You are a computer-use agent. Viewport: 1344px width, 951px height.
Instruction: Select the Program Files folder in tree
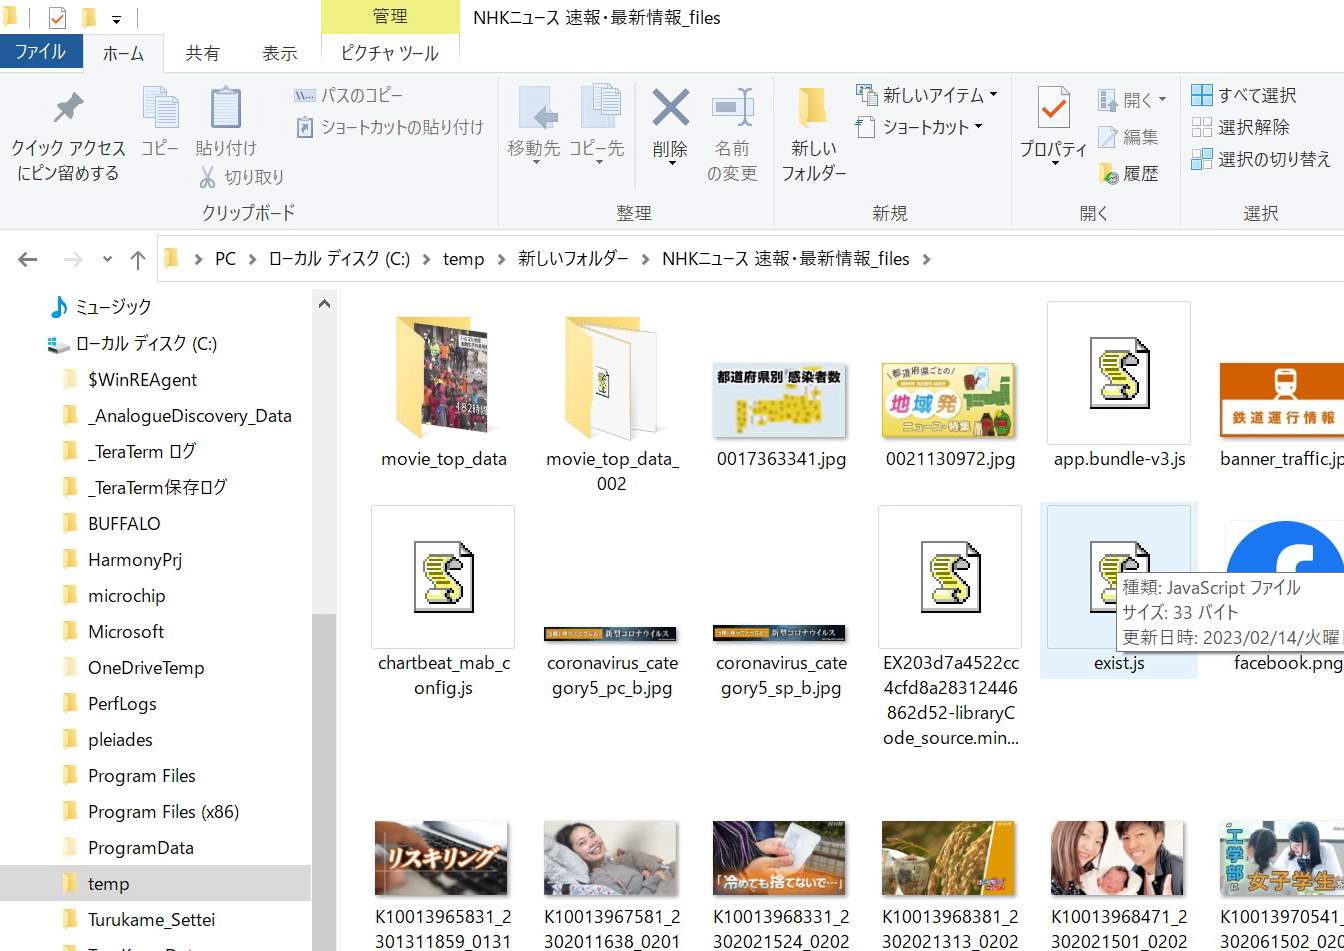(141, 776)
